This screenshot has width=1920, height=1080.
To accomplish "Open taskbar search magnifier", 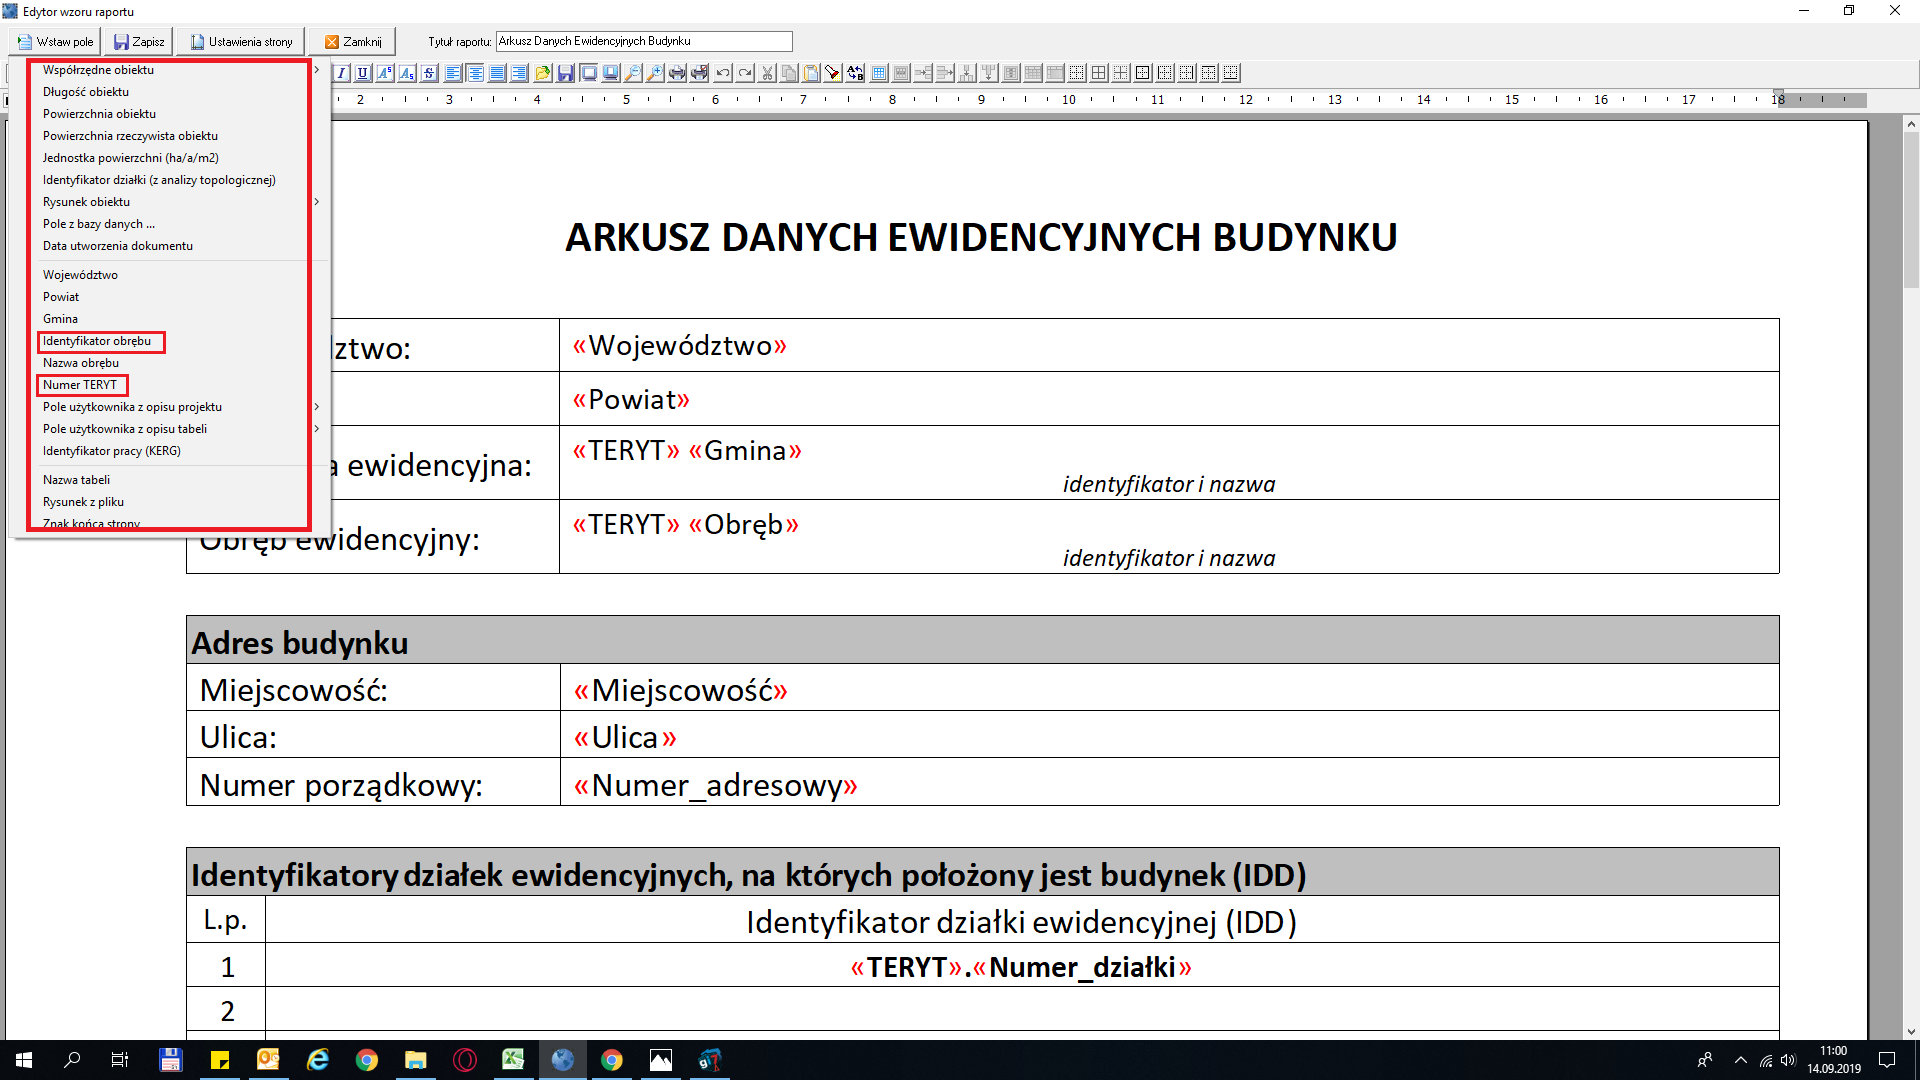I will 72,1060.
